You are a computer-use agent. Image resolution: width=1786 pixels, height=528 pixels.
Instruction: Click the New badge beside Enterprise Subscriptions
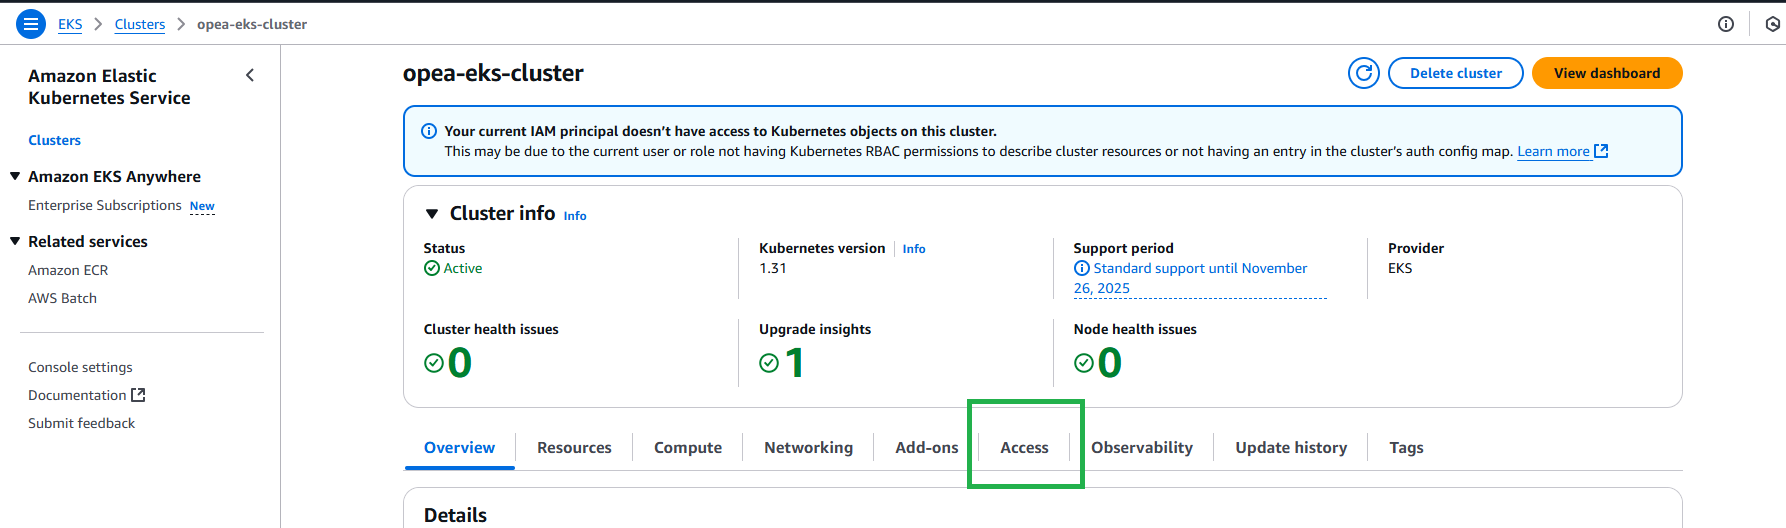[x=202, y=206]
